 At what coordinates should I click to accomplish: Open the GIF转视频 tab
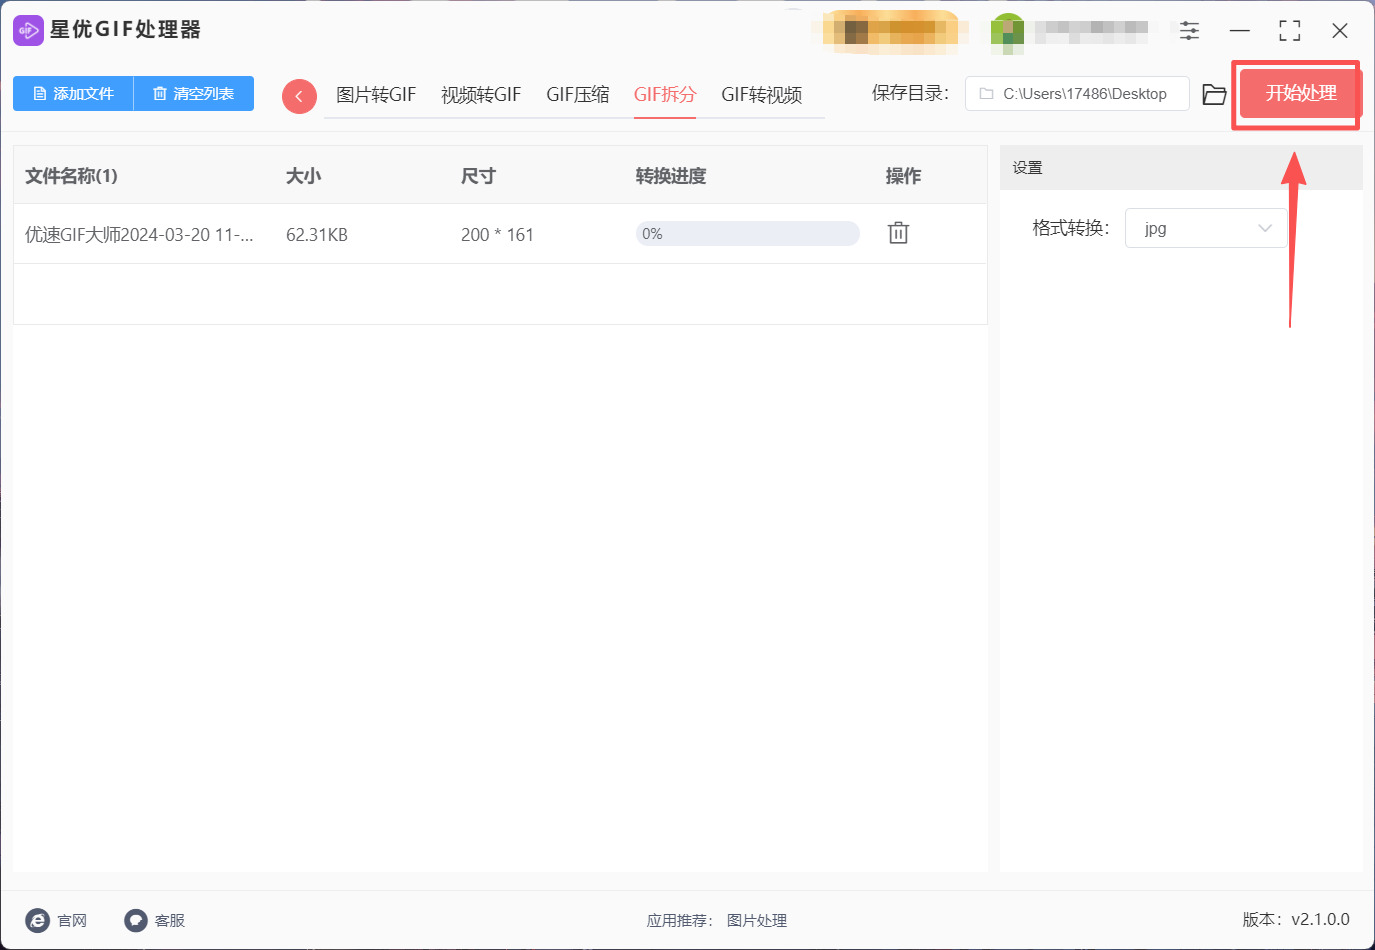[762, 95]
